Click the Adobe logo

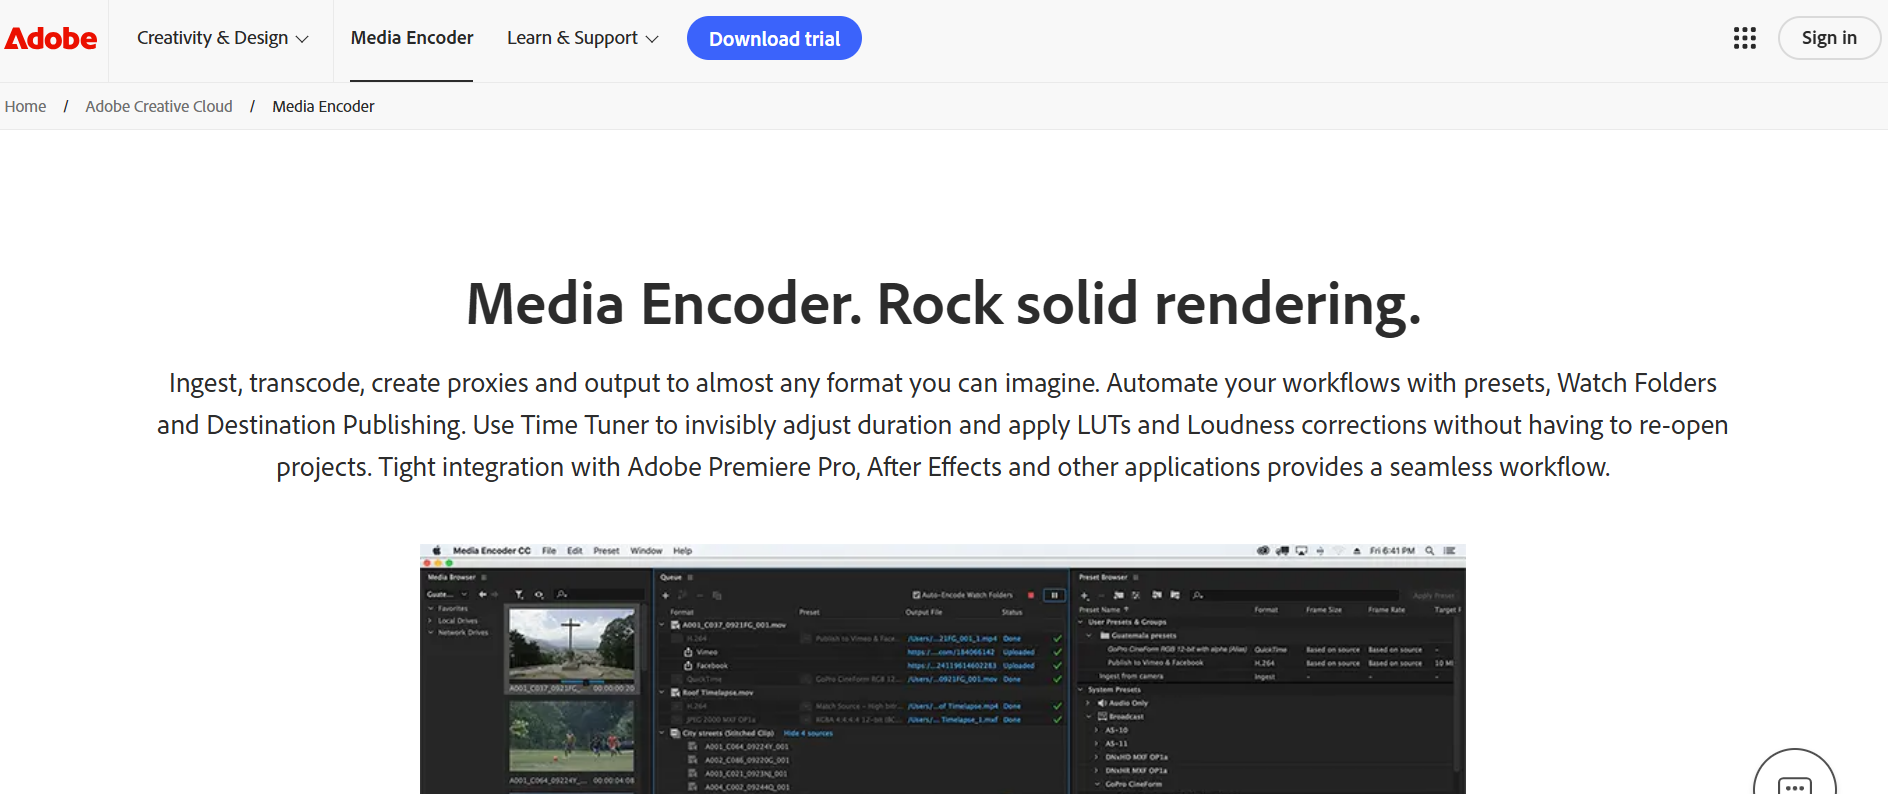click(51, 38)
